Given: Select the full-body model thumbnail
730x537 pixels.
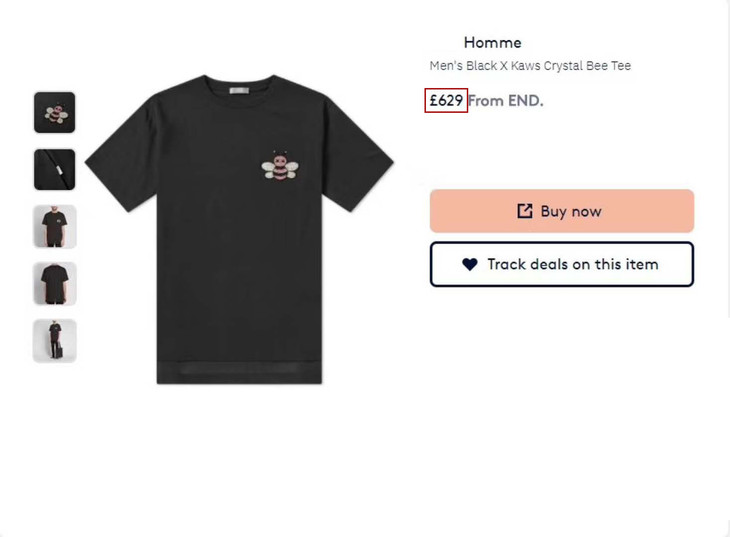Looking at the screenshot, I should tap(55, 341).
